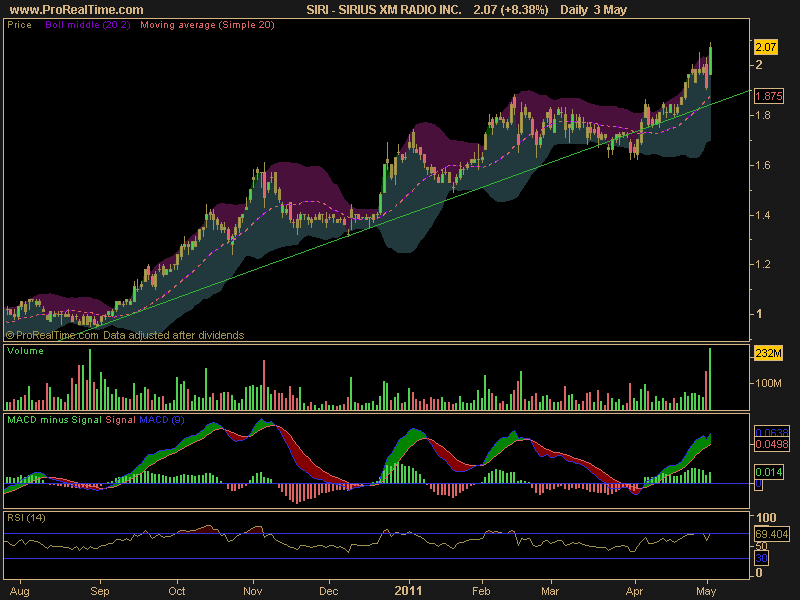Click the SIRI - SIRIUS XM RADIO INC. title

384,10
